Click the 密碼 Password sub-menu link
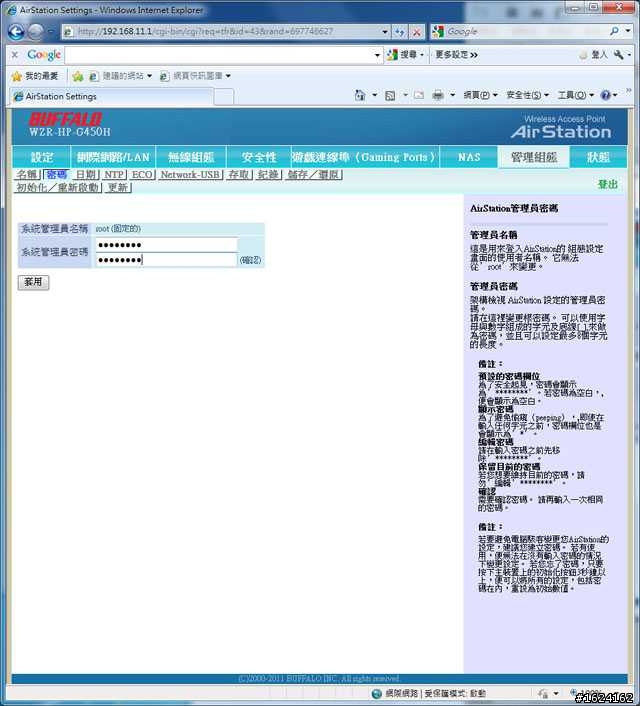 point(56,175)
